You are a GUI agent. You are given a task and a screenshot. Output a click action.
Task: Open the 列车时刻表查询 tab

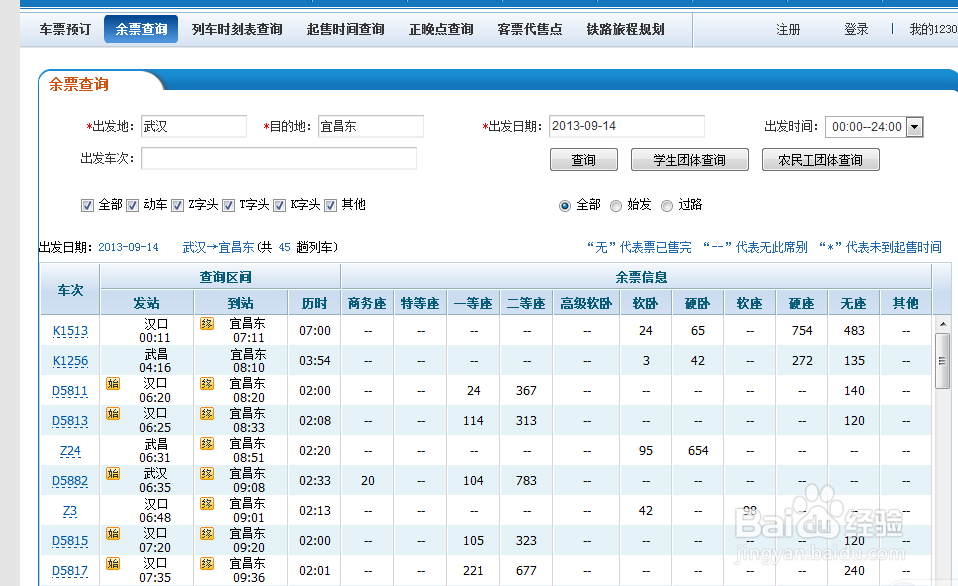pos(237,29)
